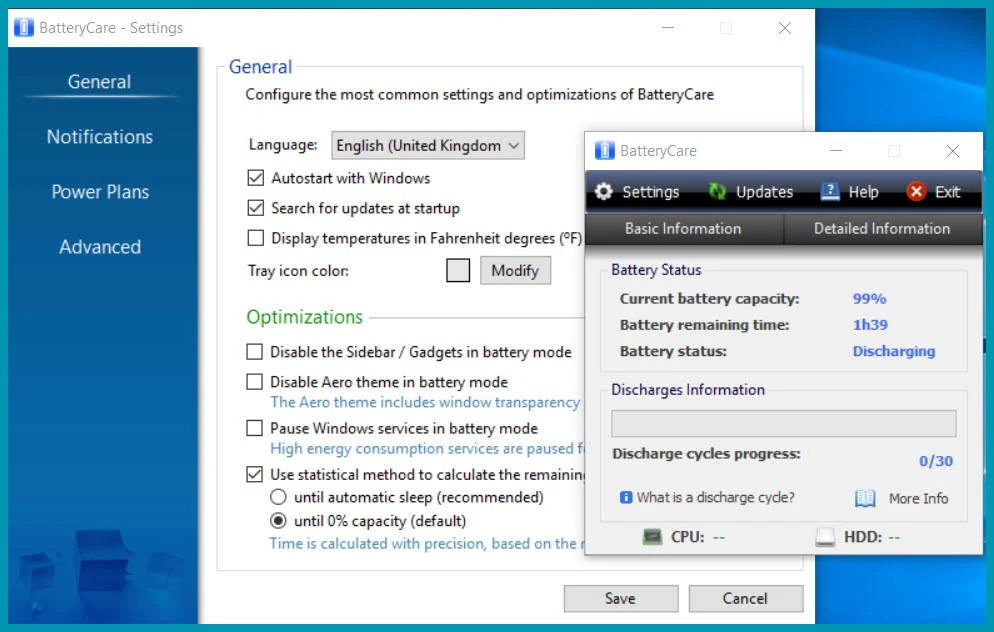Switch to Power Plans section
Viewport: 994px width, 632px height.
pyautogui.click(x=100, y=192)
